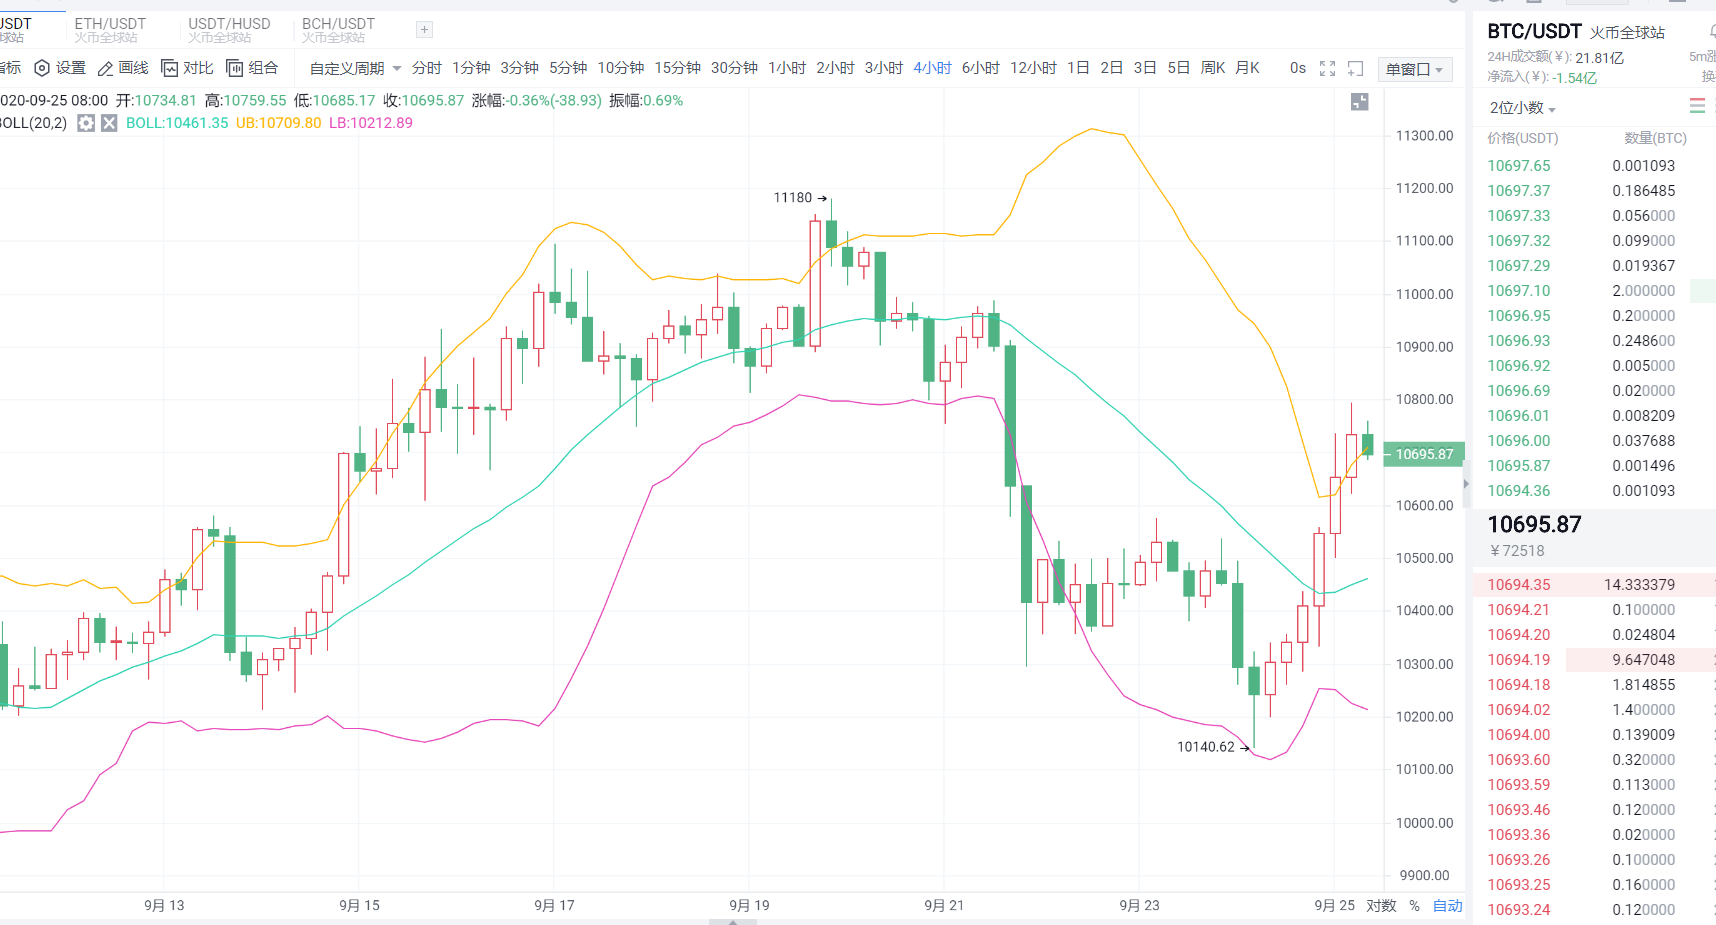
Task: Expand the 2位小数 decimal precision dropdown
Action: click(1522, 108)
